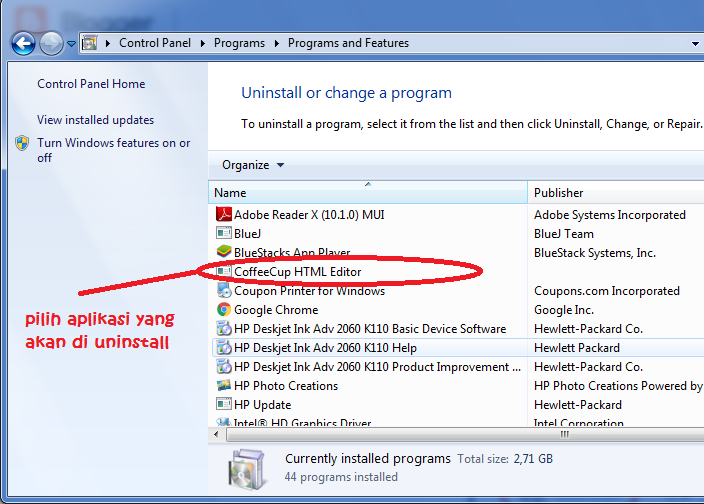The width and height of the screenshot is (704, 504).
Task: Click the Total size 2,71 GB value
Action: pos(533,459)
